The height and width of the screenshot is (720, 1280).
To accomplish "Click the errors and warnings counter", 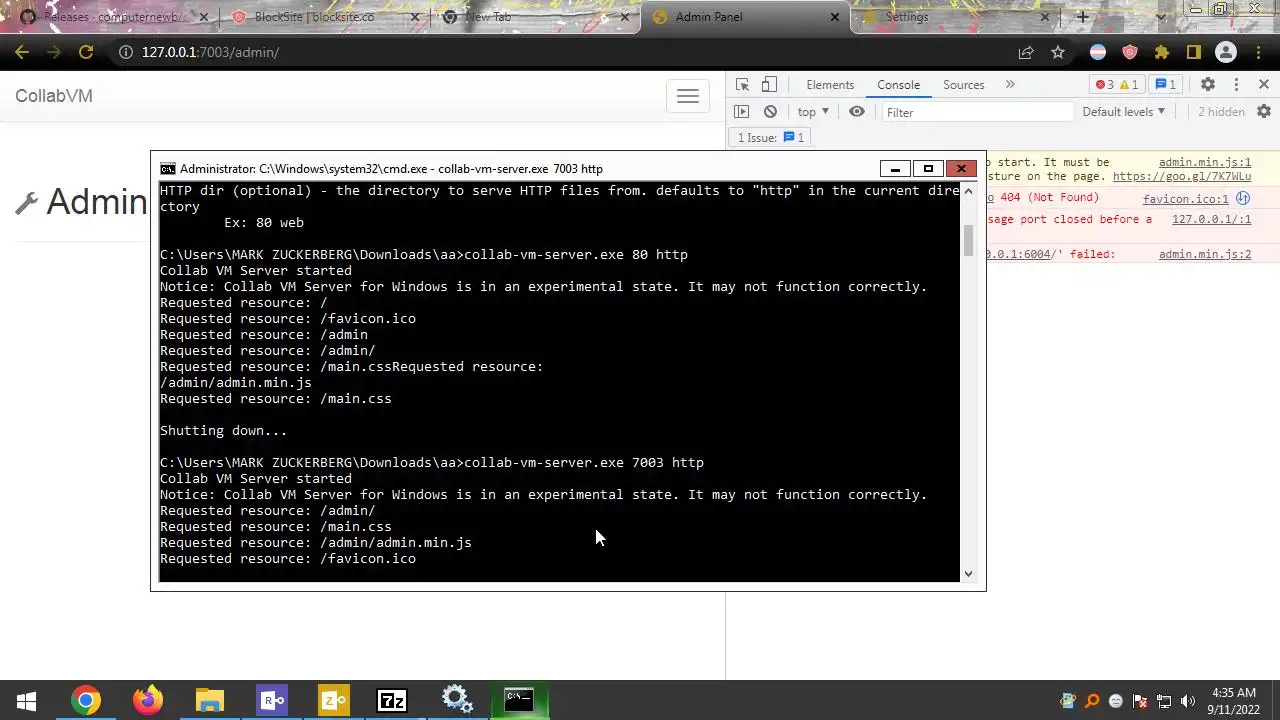I will 1117,85.
